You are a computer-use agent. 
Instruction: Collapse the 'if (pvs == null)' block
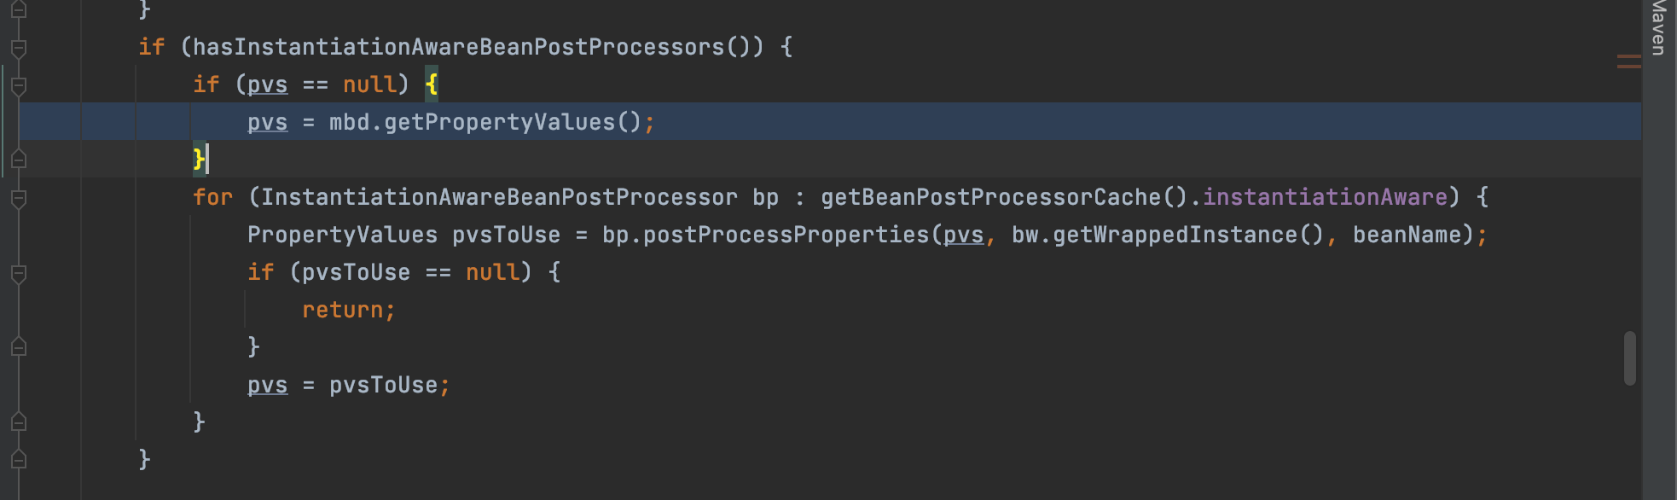(18, 86)
